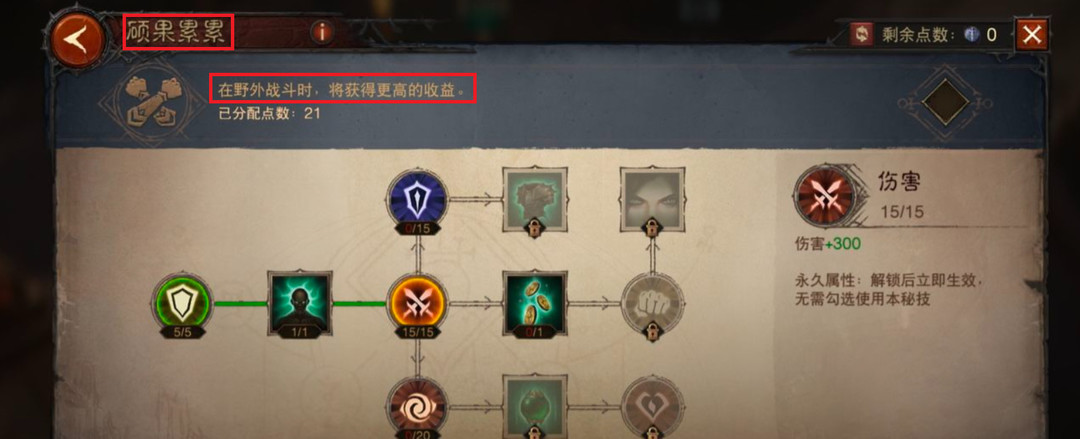Select the hooded figure skill node 1/1

[299, 304]
